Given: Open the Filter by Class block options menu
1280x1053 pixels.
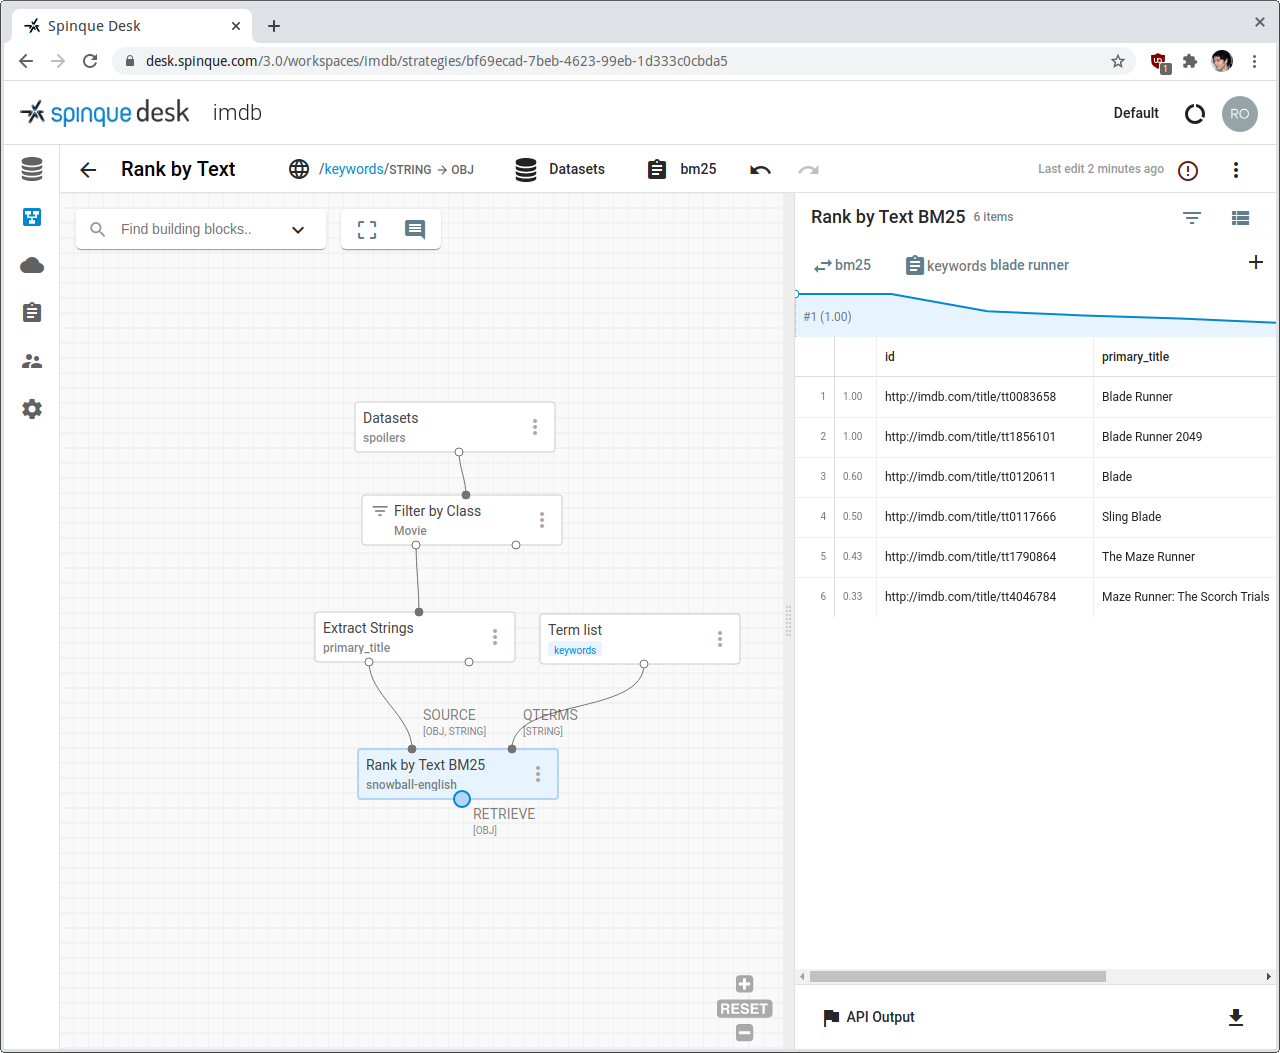Looking at the screenshot, I should tap(542, 520).
